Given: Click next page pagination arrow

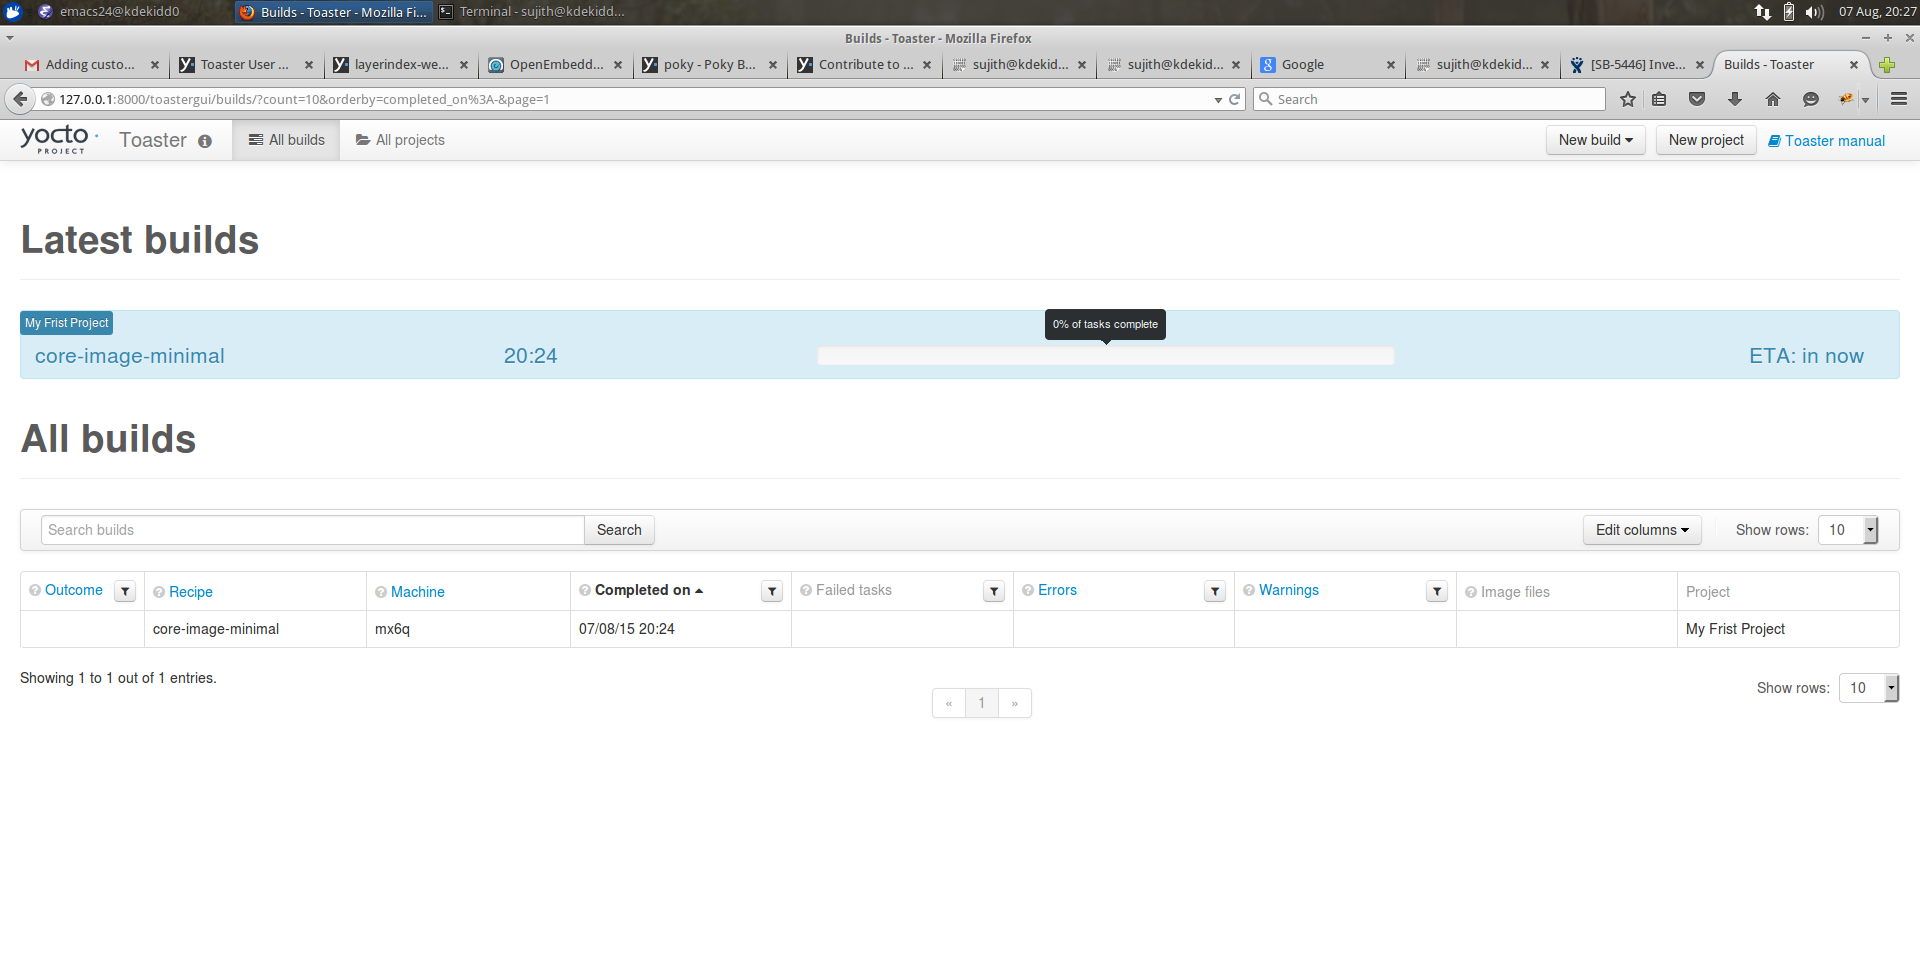Looking at the screenshot, I should pyautogui.click(x=1014, y=703).
